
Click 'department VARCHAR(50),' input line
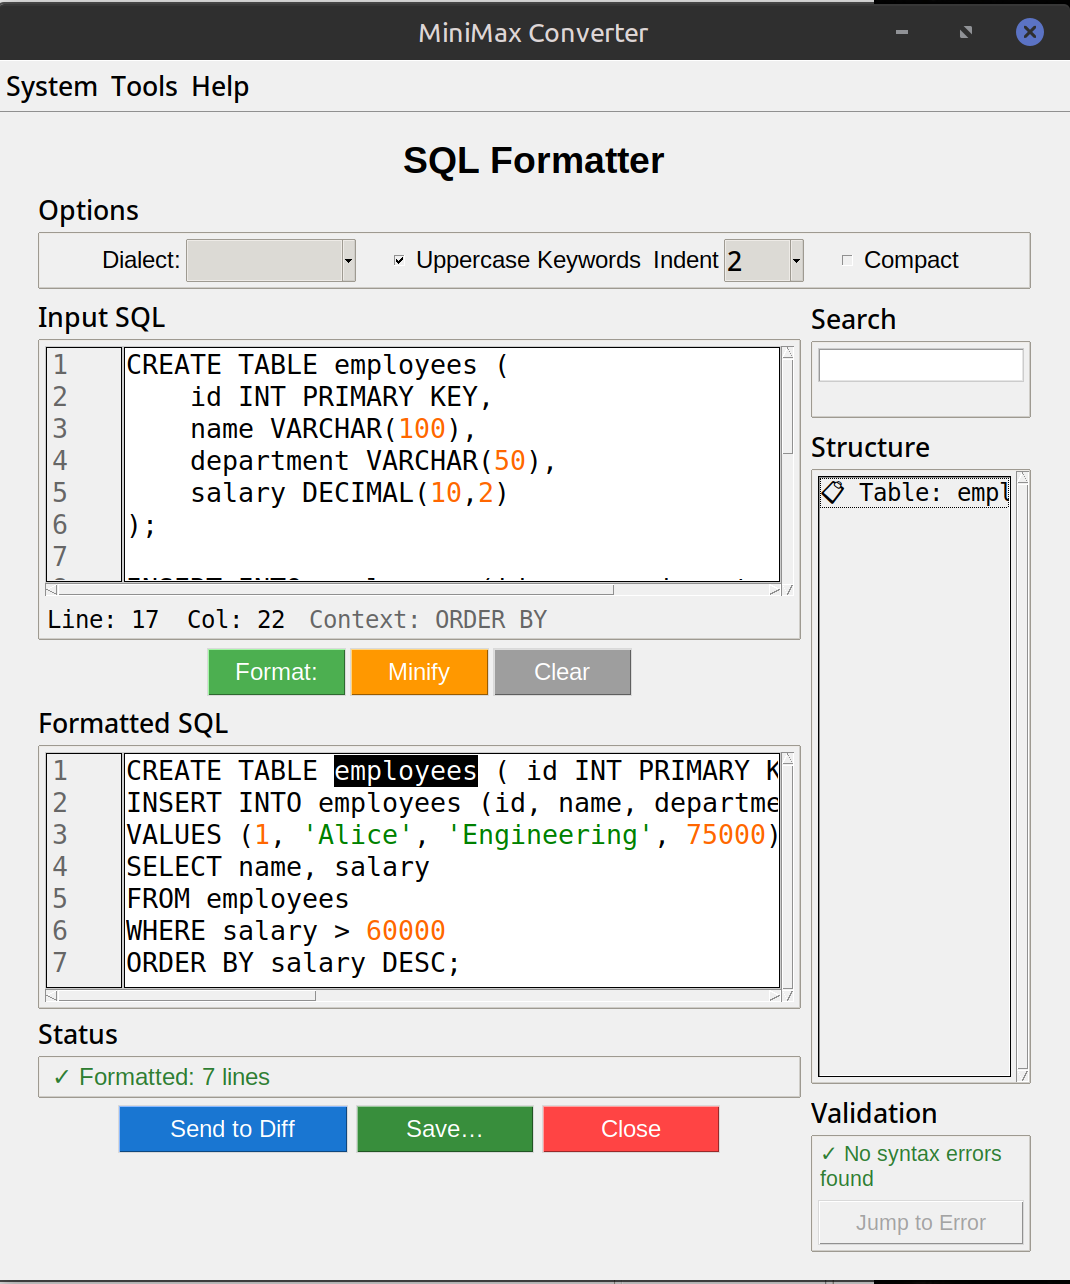(373, 461)
